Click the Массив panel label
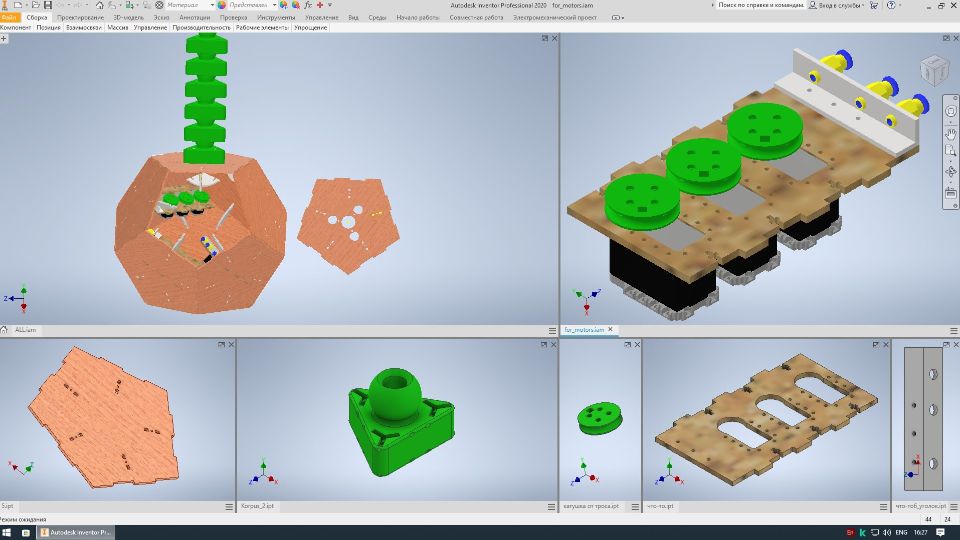This screenshot has width=960, height=540. click(118, 28)
